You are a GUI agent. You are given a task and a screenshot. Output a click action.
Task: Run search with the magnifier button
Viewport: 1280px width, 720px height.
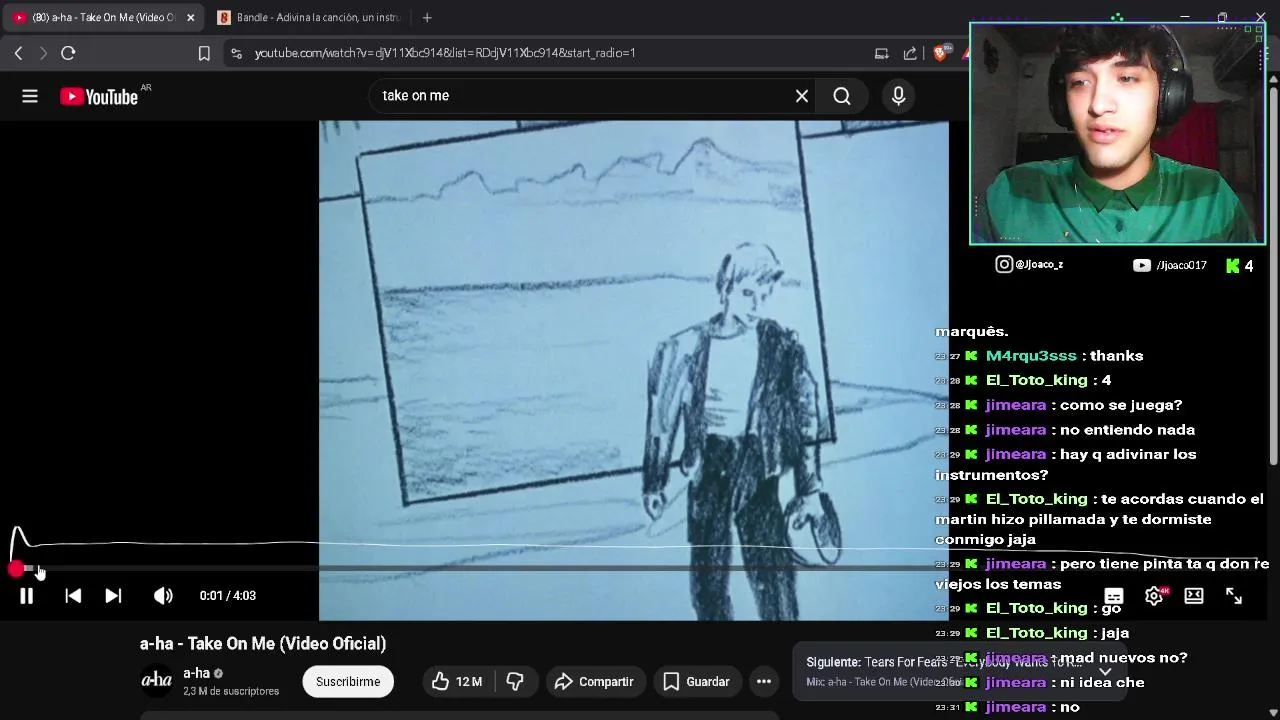tap(842, 96)
